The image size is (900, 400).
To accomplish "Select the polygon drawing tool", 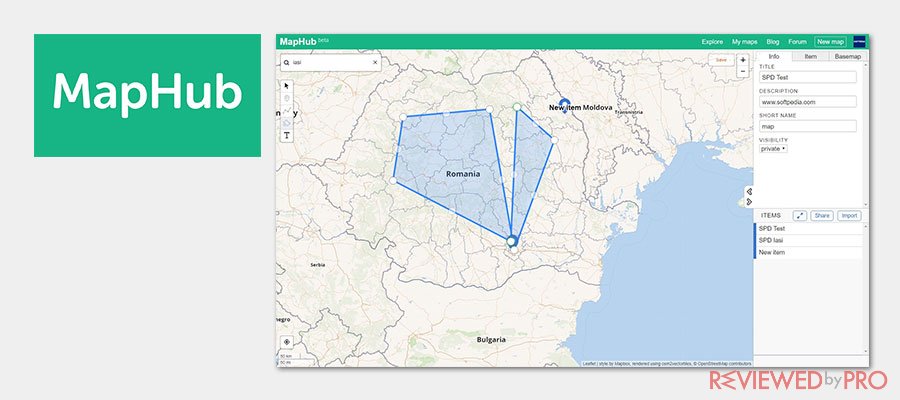I will 287,123.
